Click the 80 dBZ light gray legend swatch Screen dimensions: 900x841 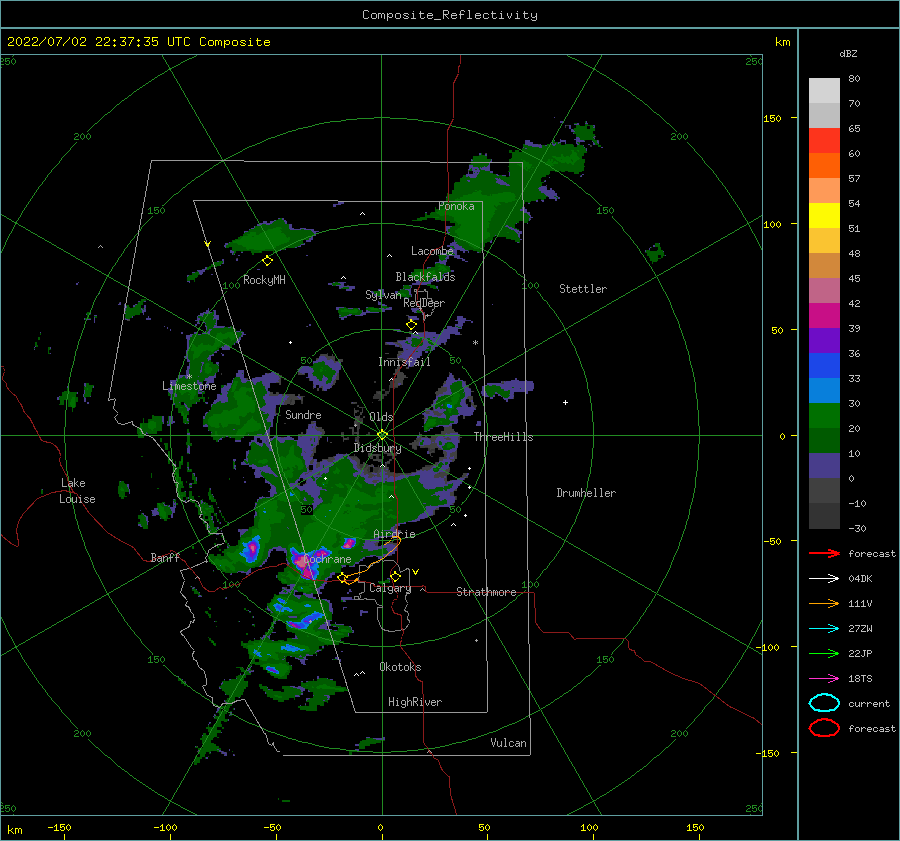coord(824,90)
